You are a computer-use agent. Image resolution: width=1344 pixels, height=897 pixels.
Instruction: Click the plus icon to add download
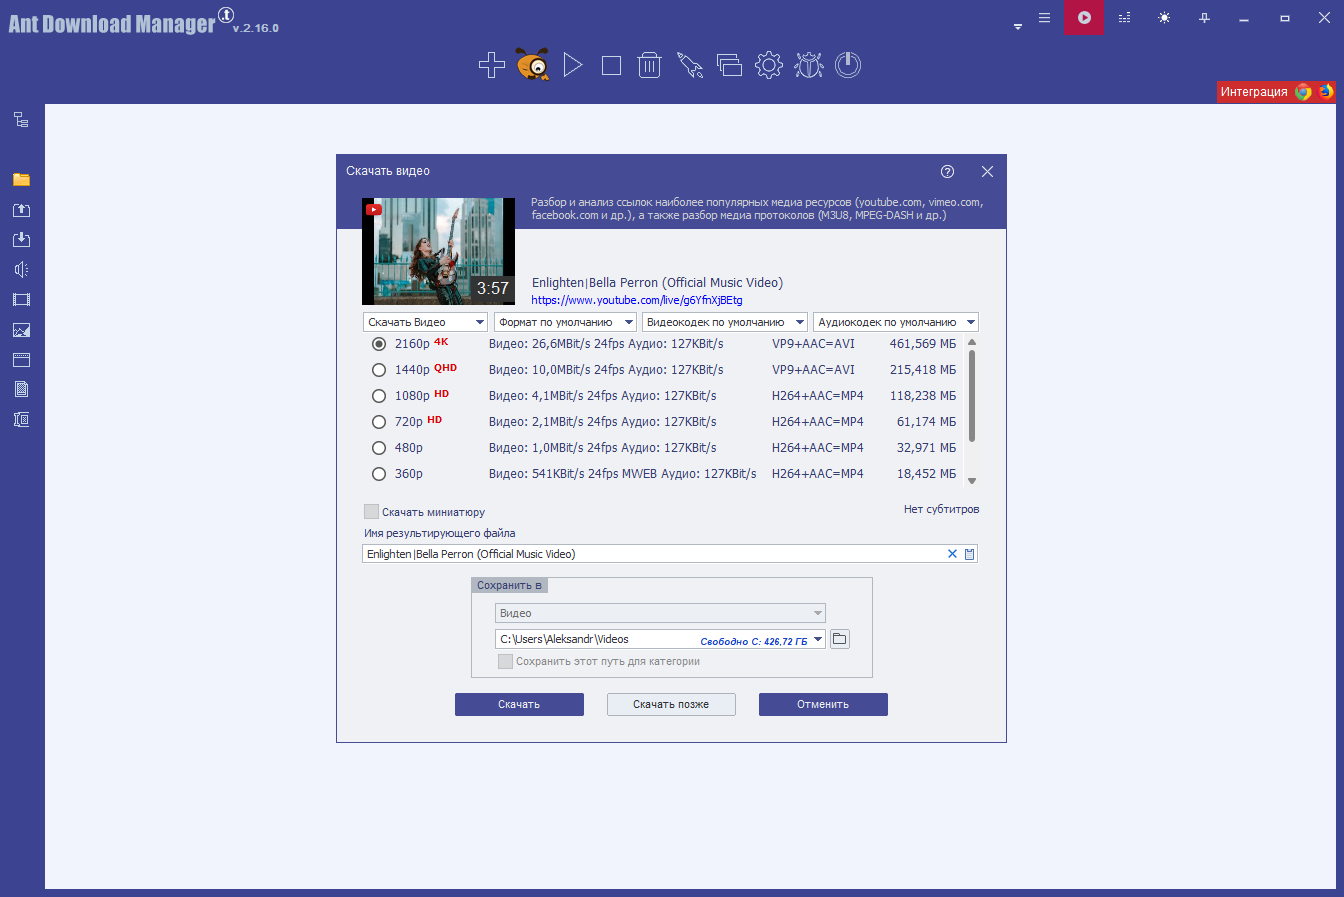[x=491, y=65]
